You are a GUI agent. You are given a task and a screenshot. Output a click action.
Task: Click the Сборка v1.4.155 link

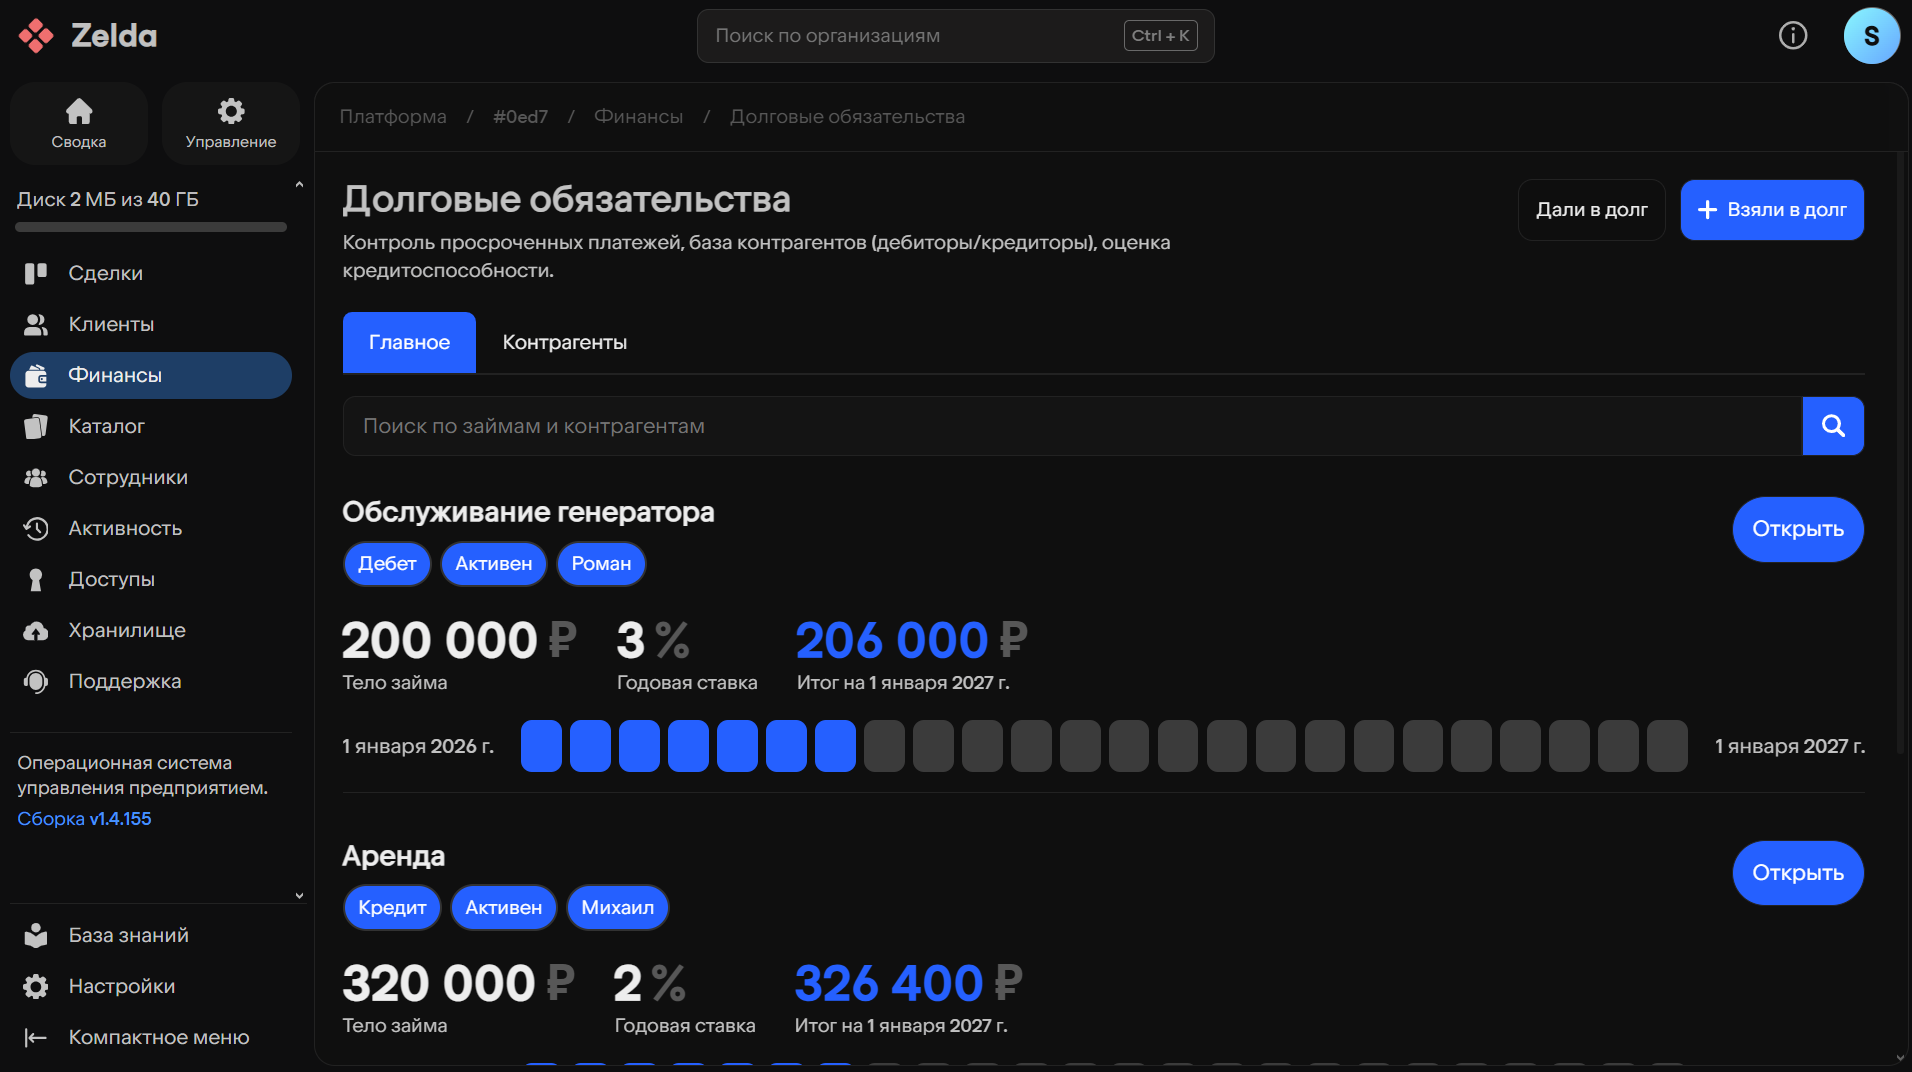(x=84, y=818)
